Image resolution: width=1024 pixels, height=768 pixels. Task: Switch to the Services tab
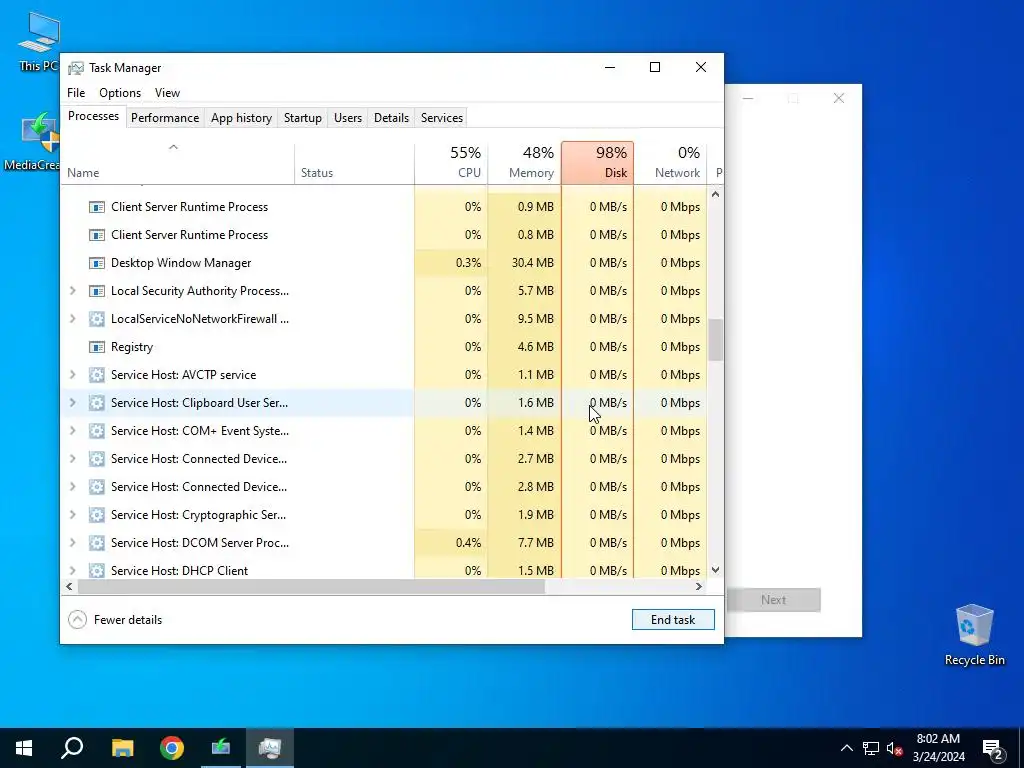(x=441, y=118)
